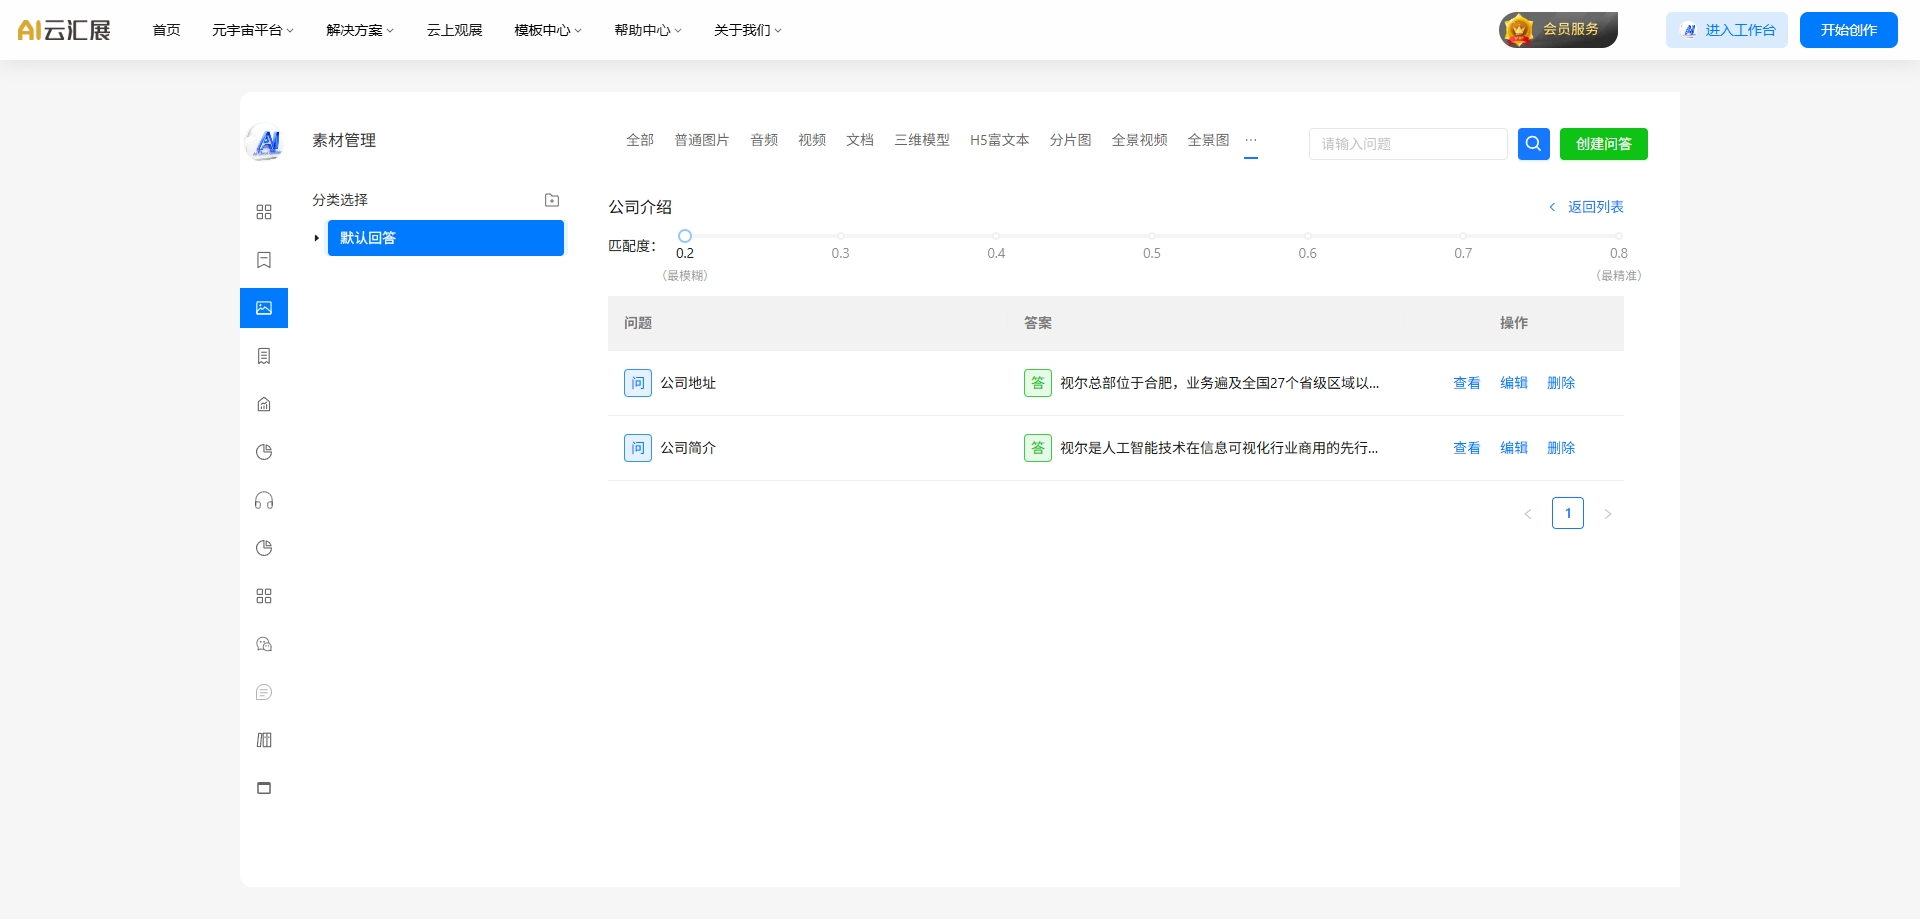Expand the 默认回答 tree arrow
Screen dimensions: 1920x919
pos(317,238)
